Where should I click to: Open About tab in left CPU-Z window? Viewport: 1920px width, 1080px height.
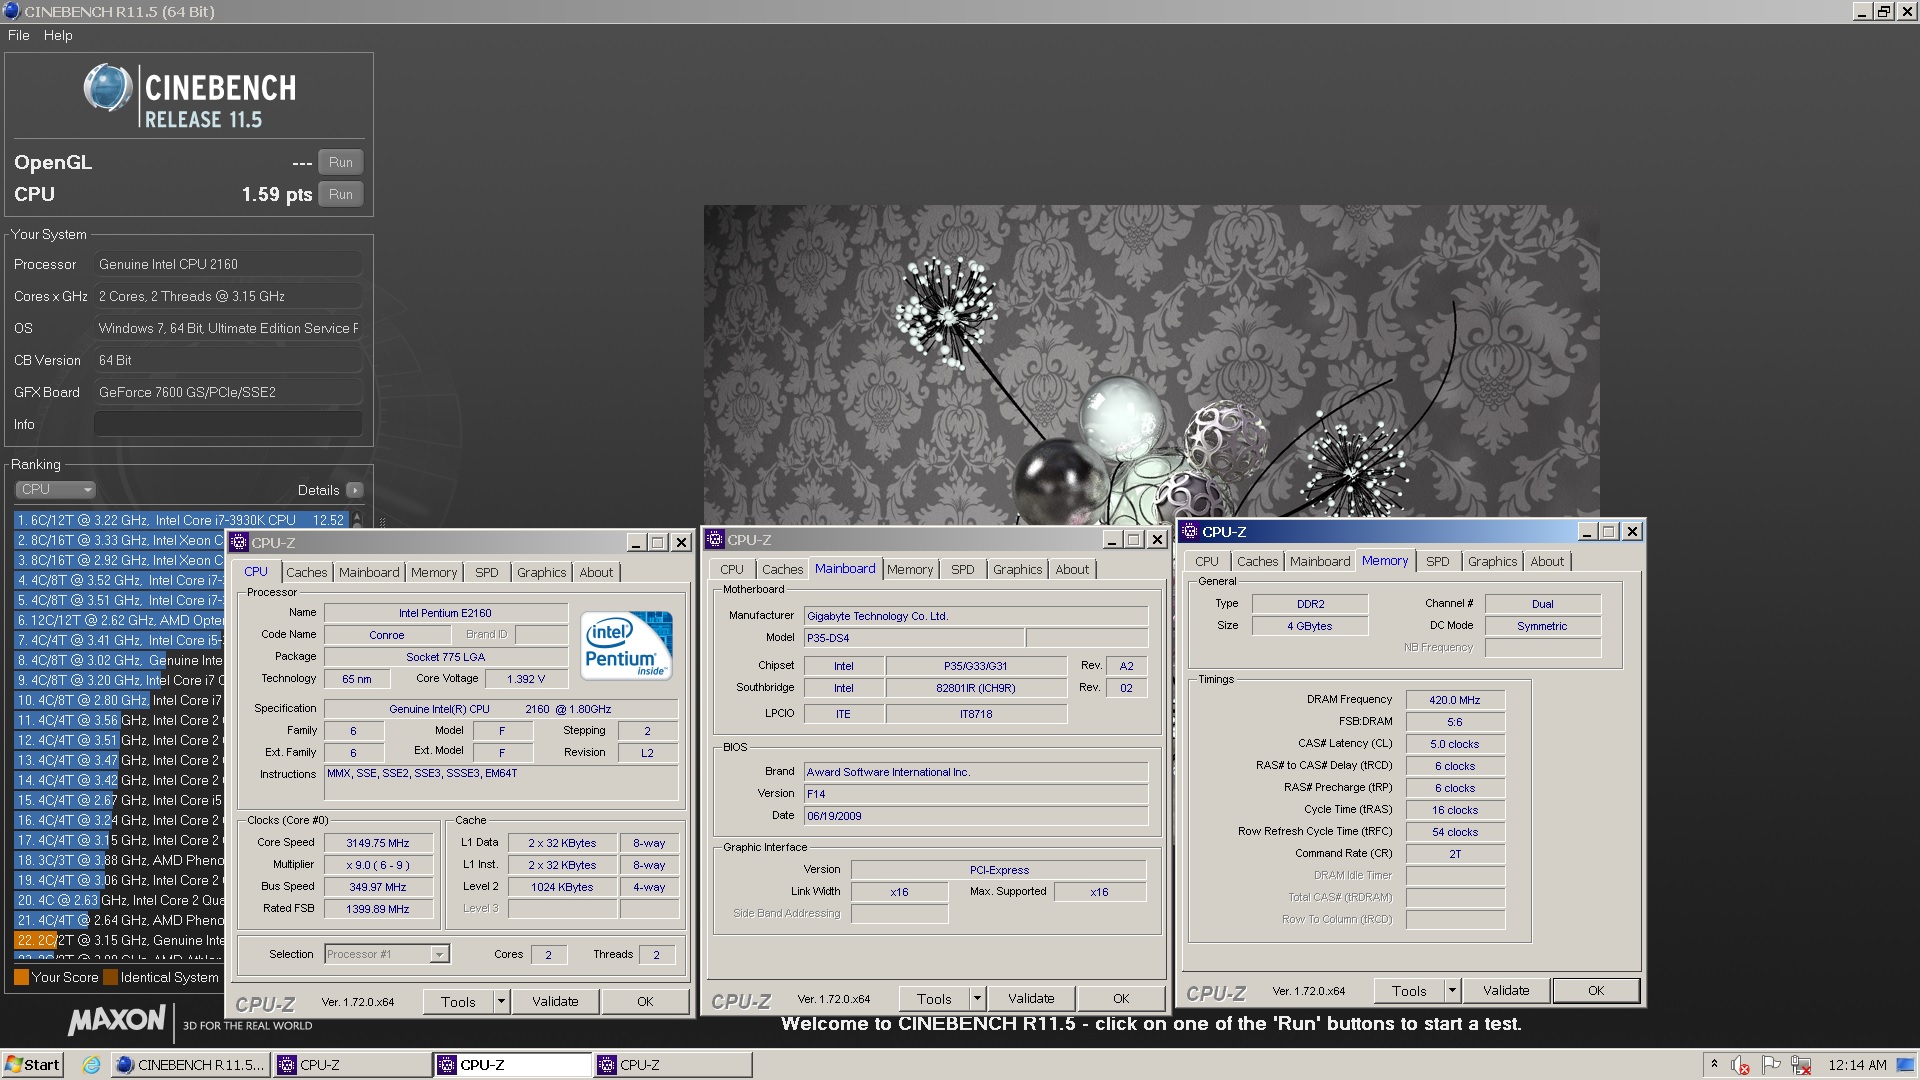pyautogui.click(x=596, y=572)
